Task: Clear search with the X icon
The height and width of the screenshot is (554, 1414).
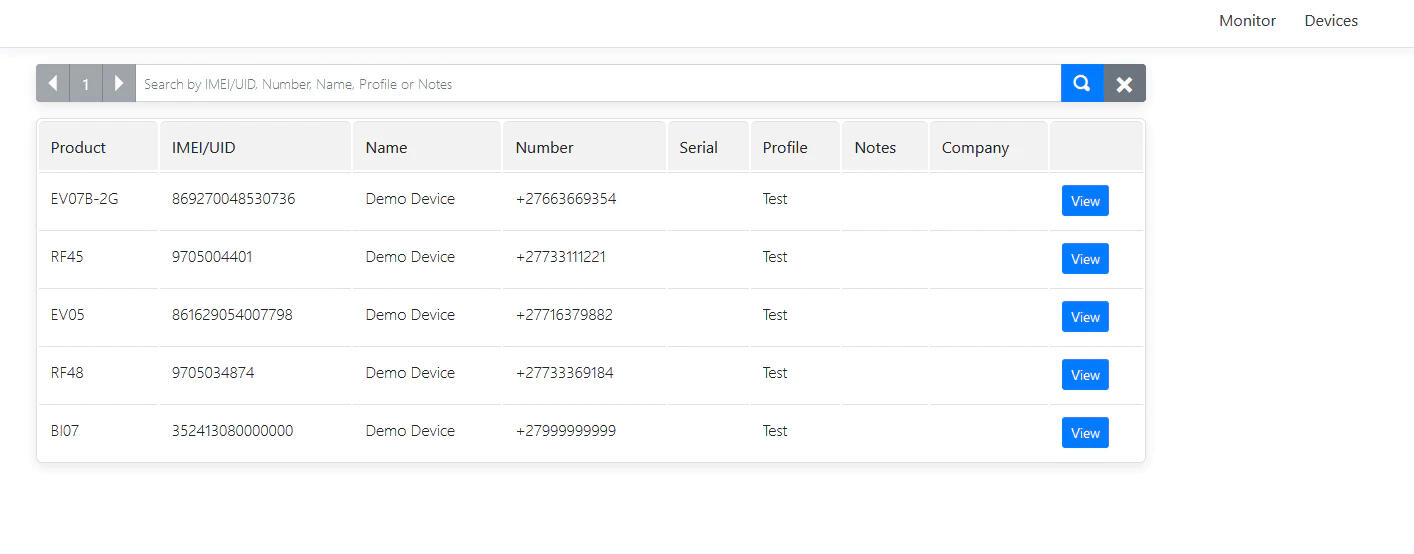Action: (1124, 84)
